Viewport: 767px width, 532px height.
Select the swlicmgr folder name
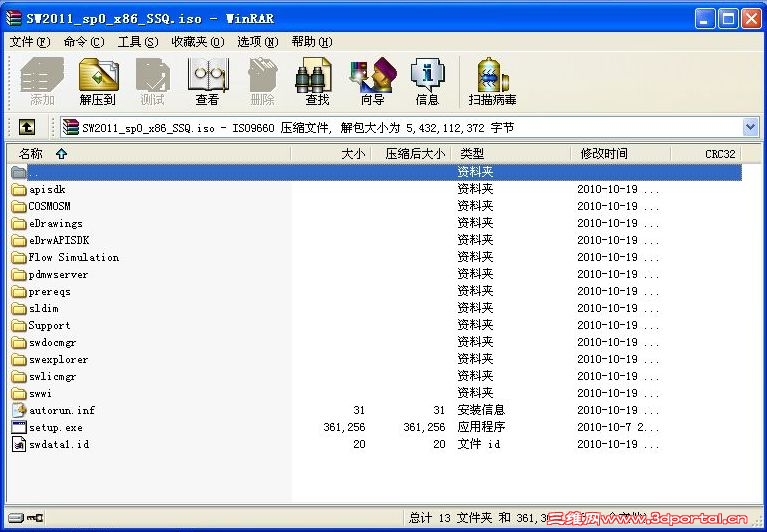[52, 377]
